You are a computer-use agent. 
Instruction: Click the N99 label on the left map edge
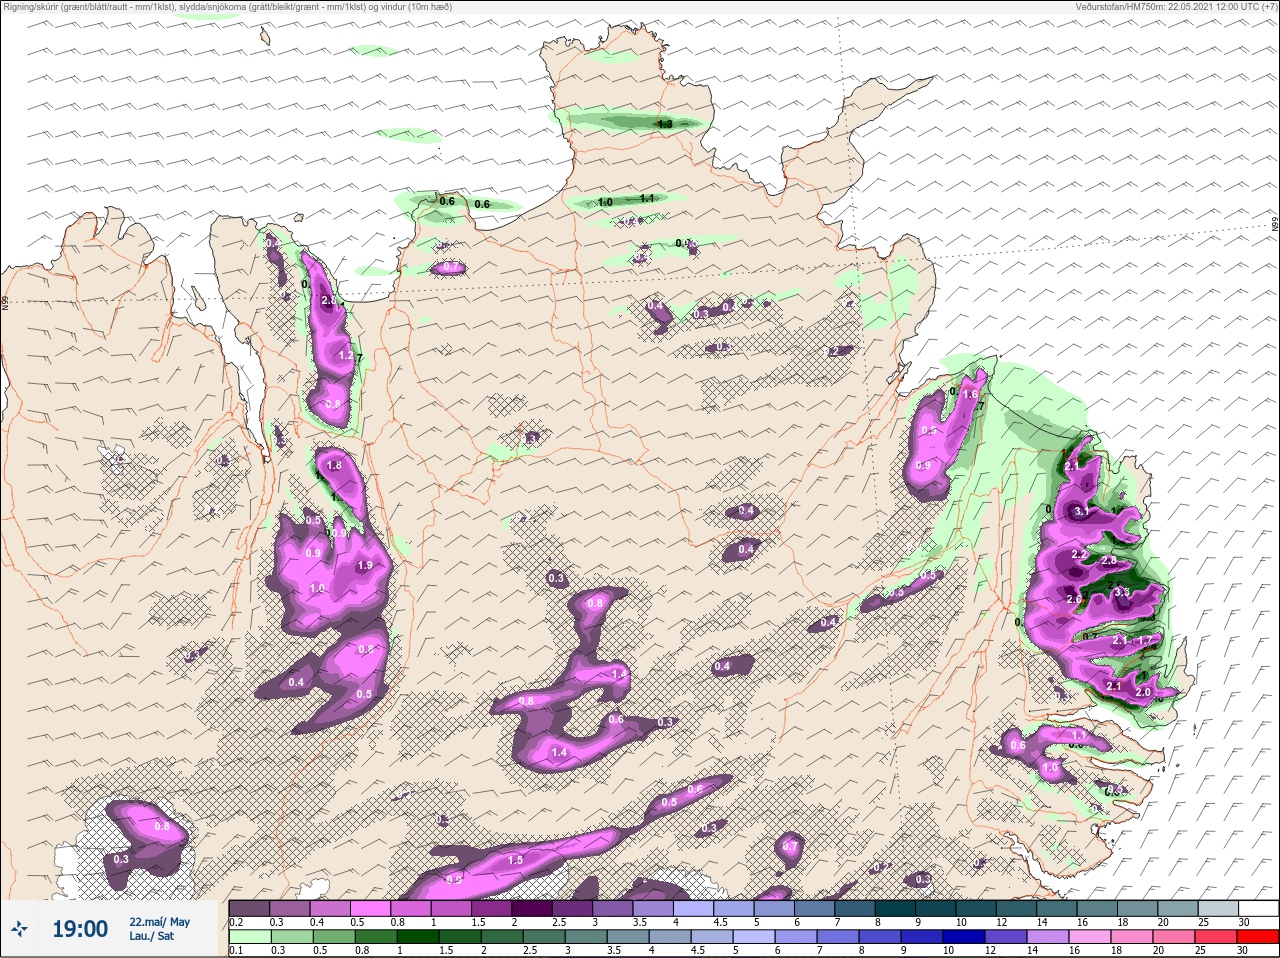pyautogui.click(x=5, y=301)
